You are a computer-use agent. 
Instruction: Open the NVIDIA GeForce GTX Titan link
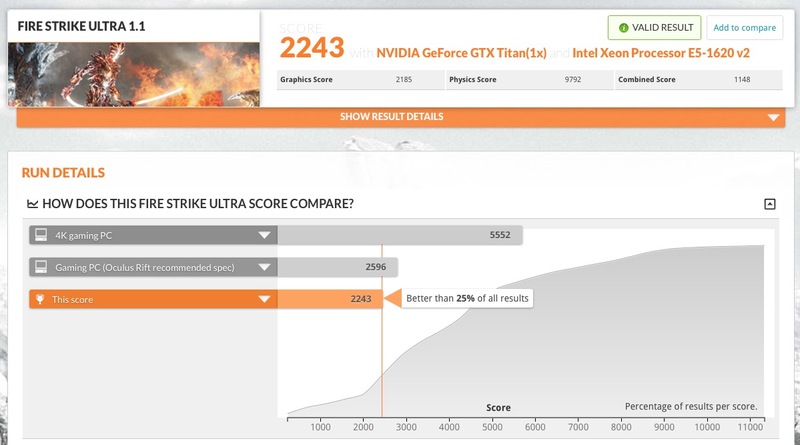tap(461, 53)
